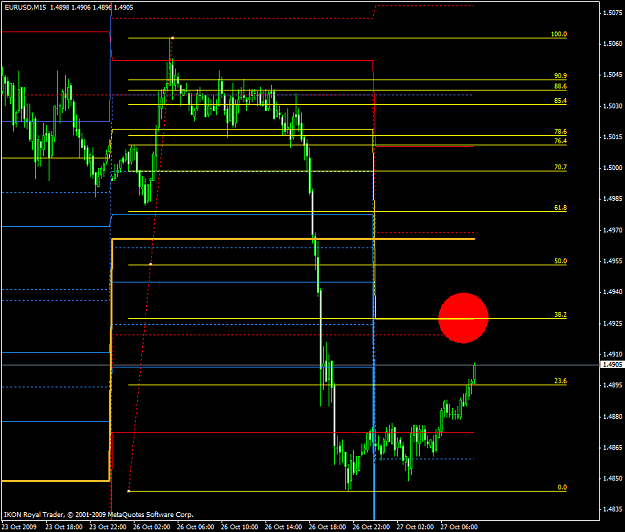Select the Fibonacci anchor point at the 100.0 line
This screenshot has height=532, width=625.
pos(172,38)
